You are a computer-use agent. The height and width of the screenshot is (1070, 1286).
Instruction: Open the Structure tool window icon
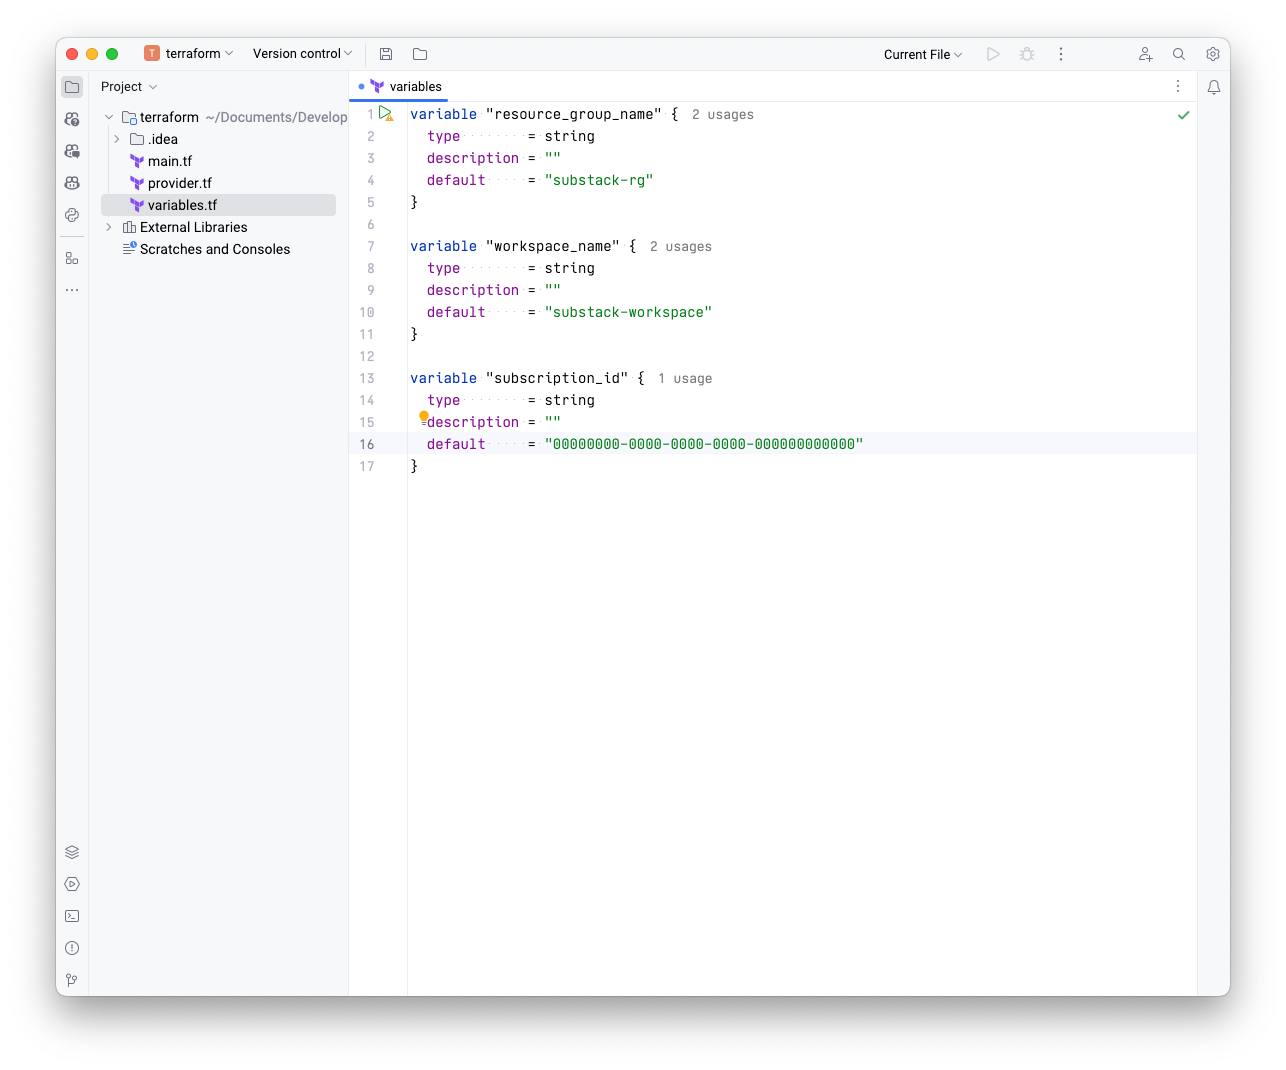(x=72, y=258)
